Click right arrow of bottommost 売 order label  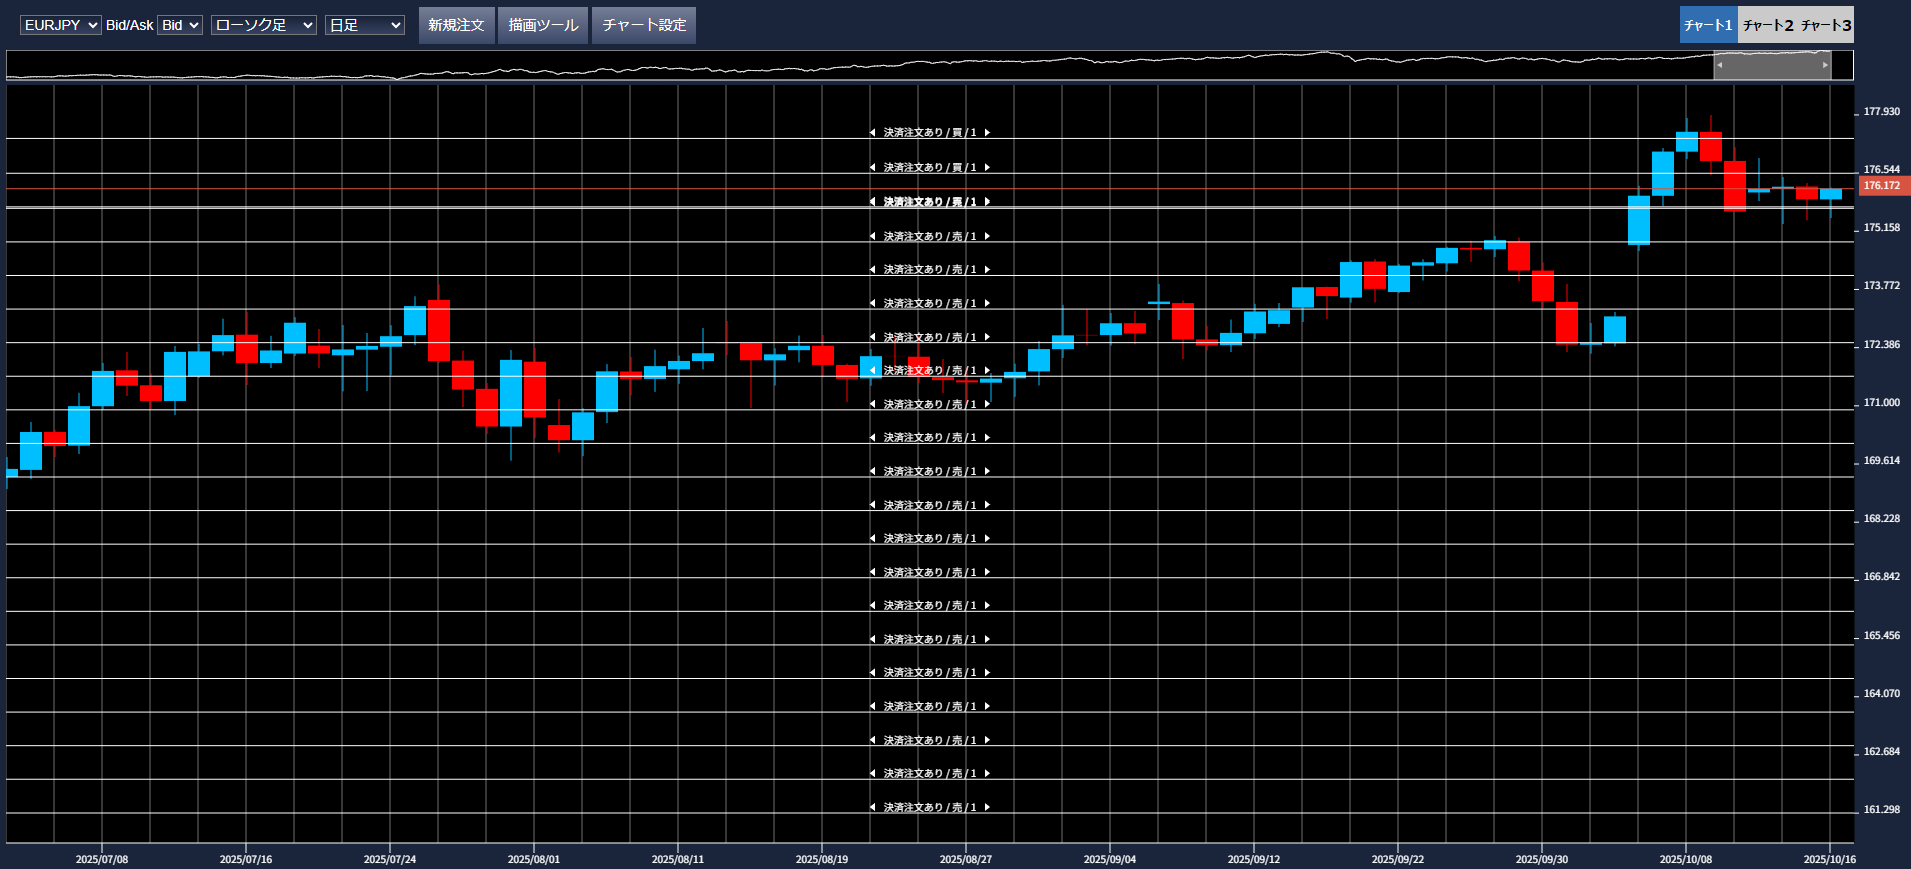[987, 807]
